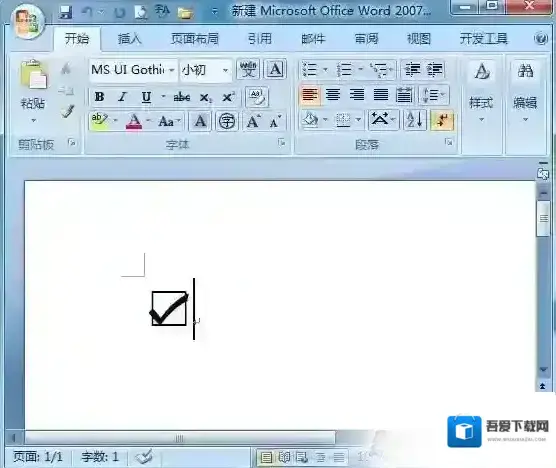Image resolution: width=556 pixels, height=468 pixels.
Task: Toggle italic formatting
Action: click(123, 96)
